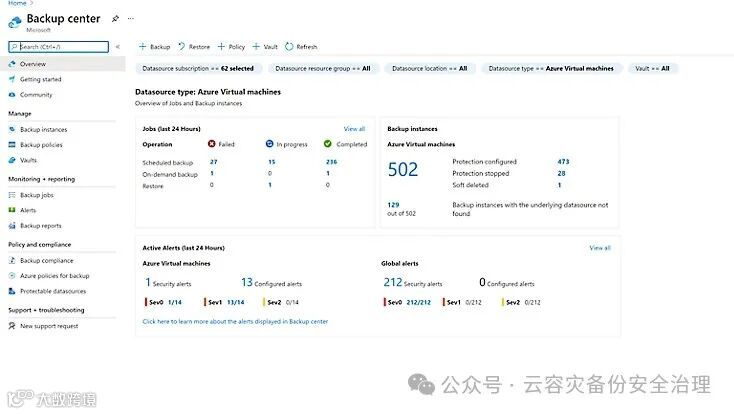The width and height of the screenshot is (734, 414).
Task: Open the Overview menu item
Action: pyautogui.click(x=63, y=64)
